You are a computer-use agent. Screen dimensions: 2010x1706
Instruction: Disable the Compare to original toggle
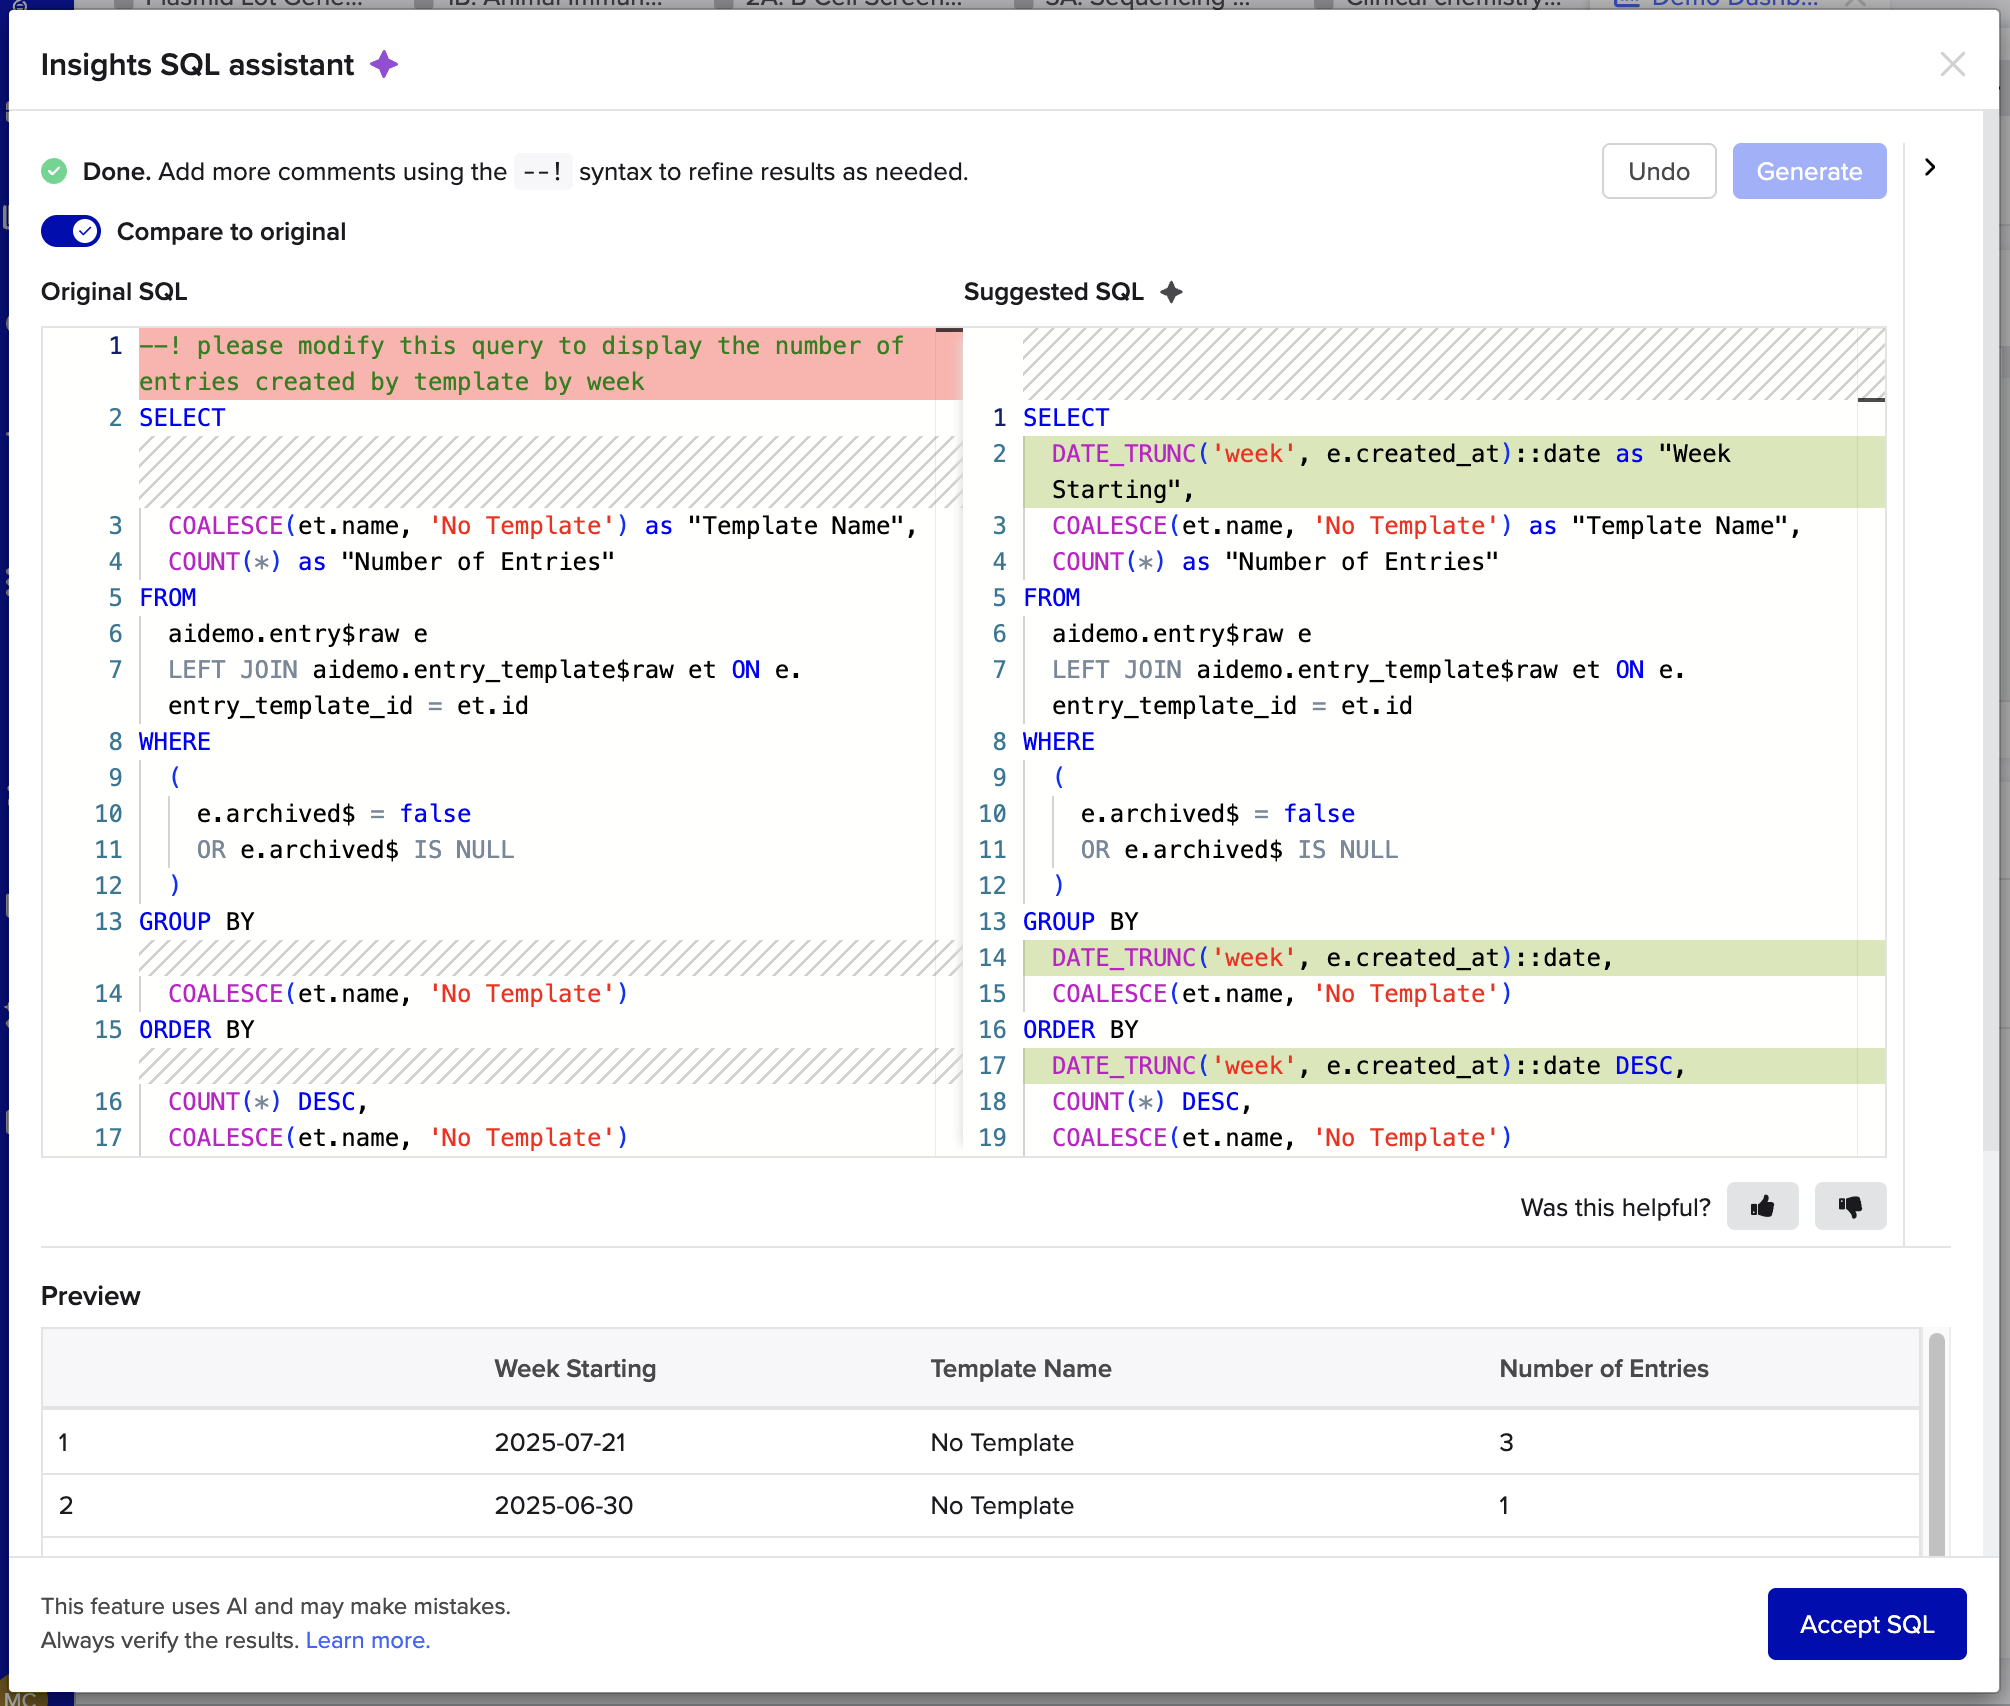coord(70,231)
